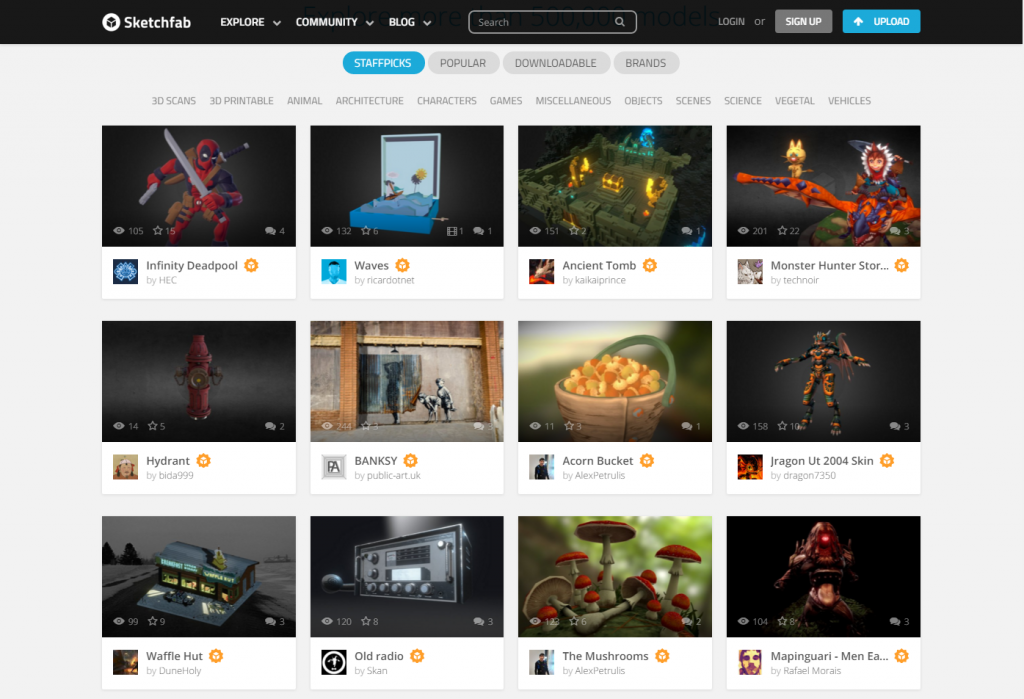This screenshot has width=1024, height=699.
Task: Click the star icon on Infinity Deadpool thumbnail
Action: coord(157,231)
